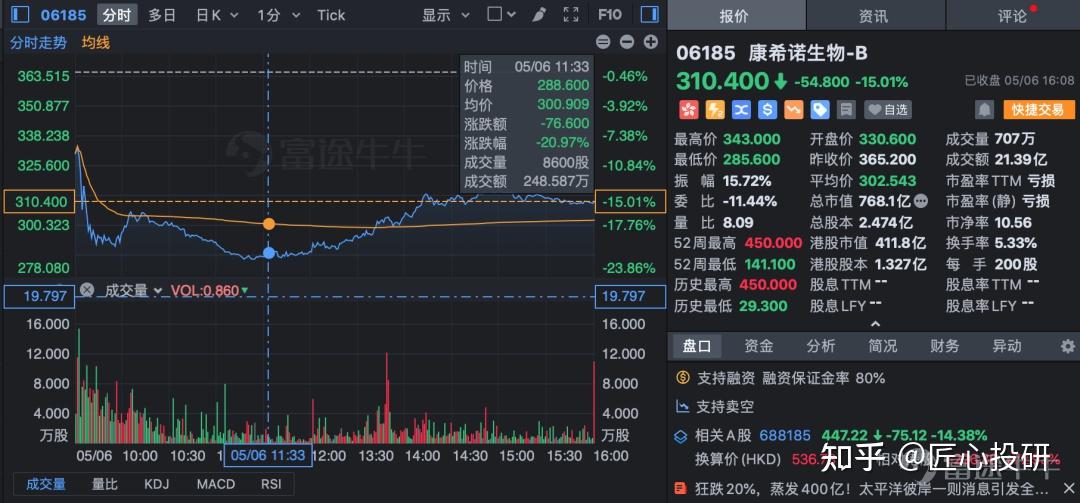Screen dimensions: 1080x503
Task: Click the 换手率 5.33% value
Action: click(1017, 243)
